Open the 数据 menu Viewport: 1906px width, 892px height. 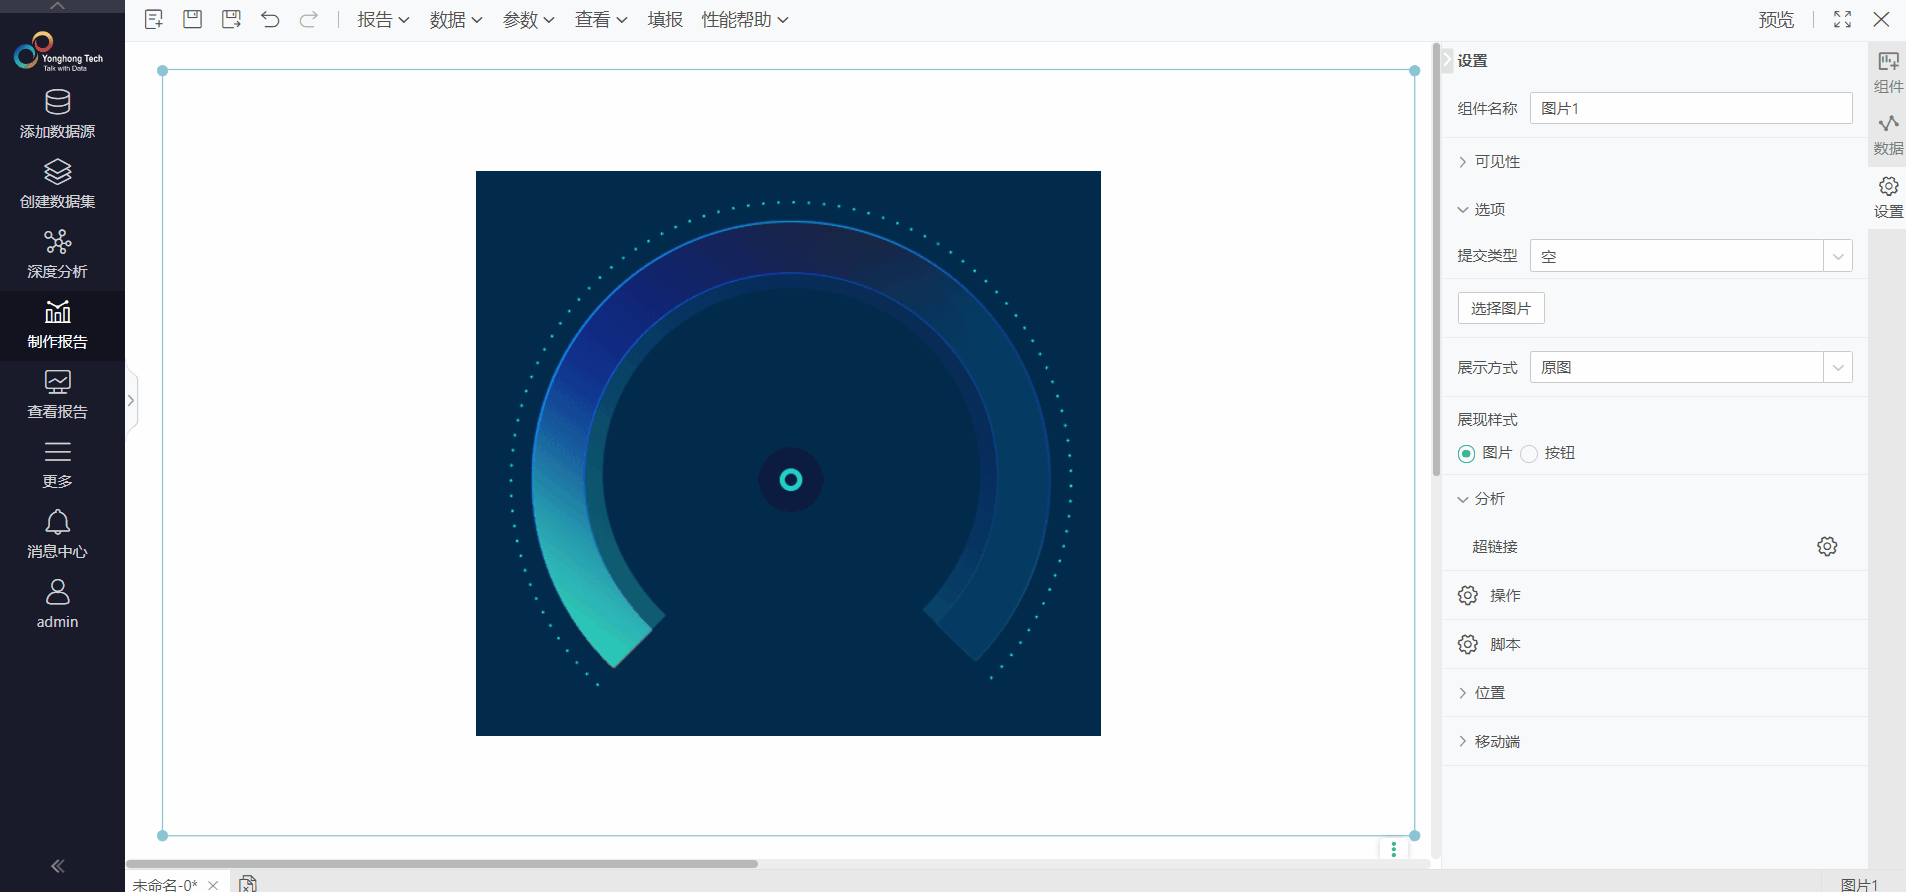click(x=456, y=19)
